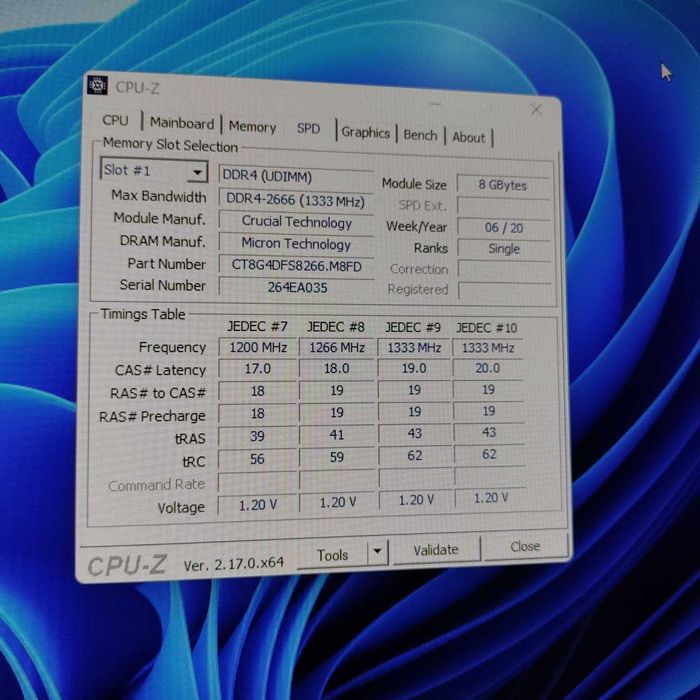
Task: Click serial number 264EA035
Action: pos(297,287)
